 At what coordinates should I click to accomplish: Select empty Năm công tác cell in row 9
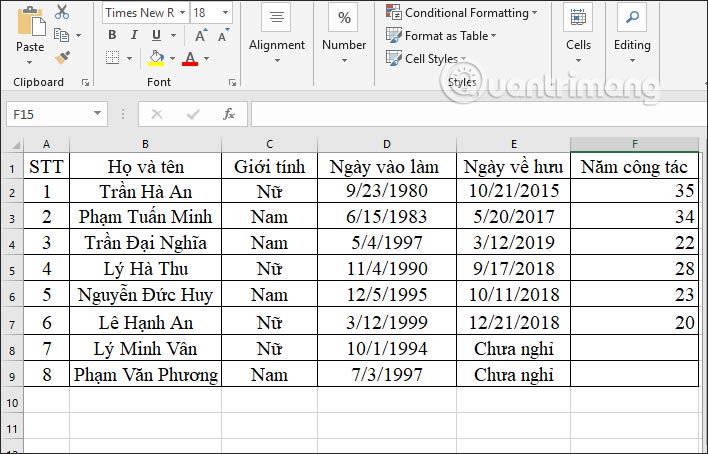[634, 374]
